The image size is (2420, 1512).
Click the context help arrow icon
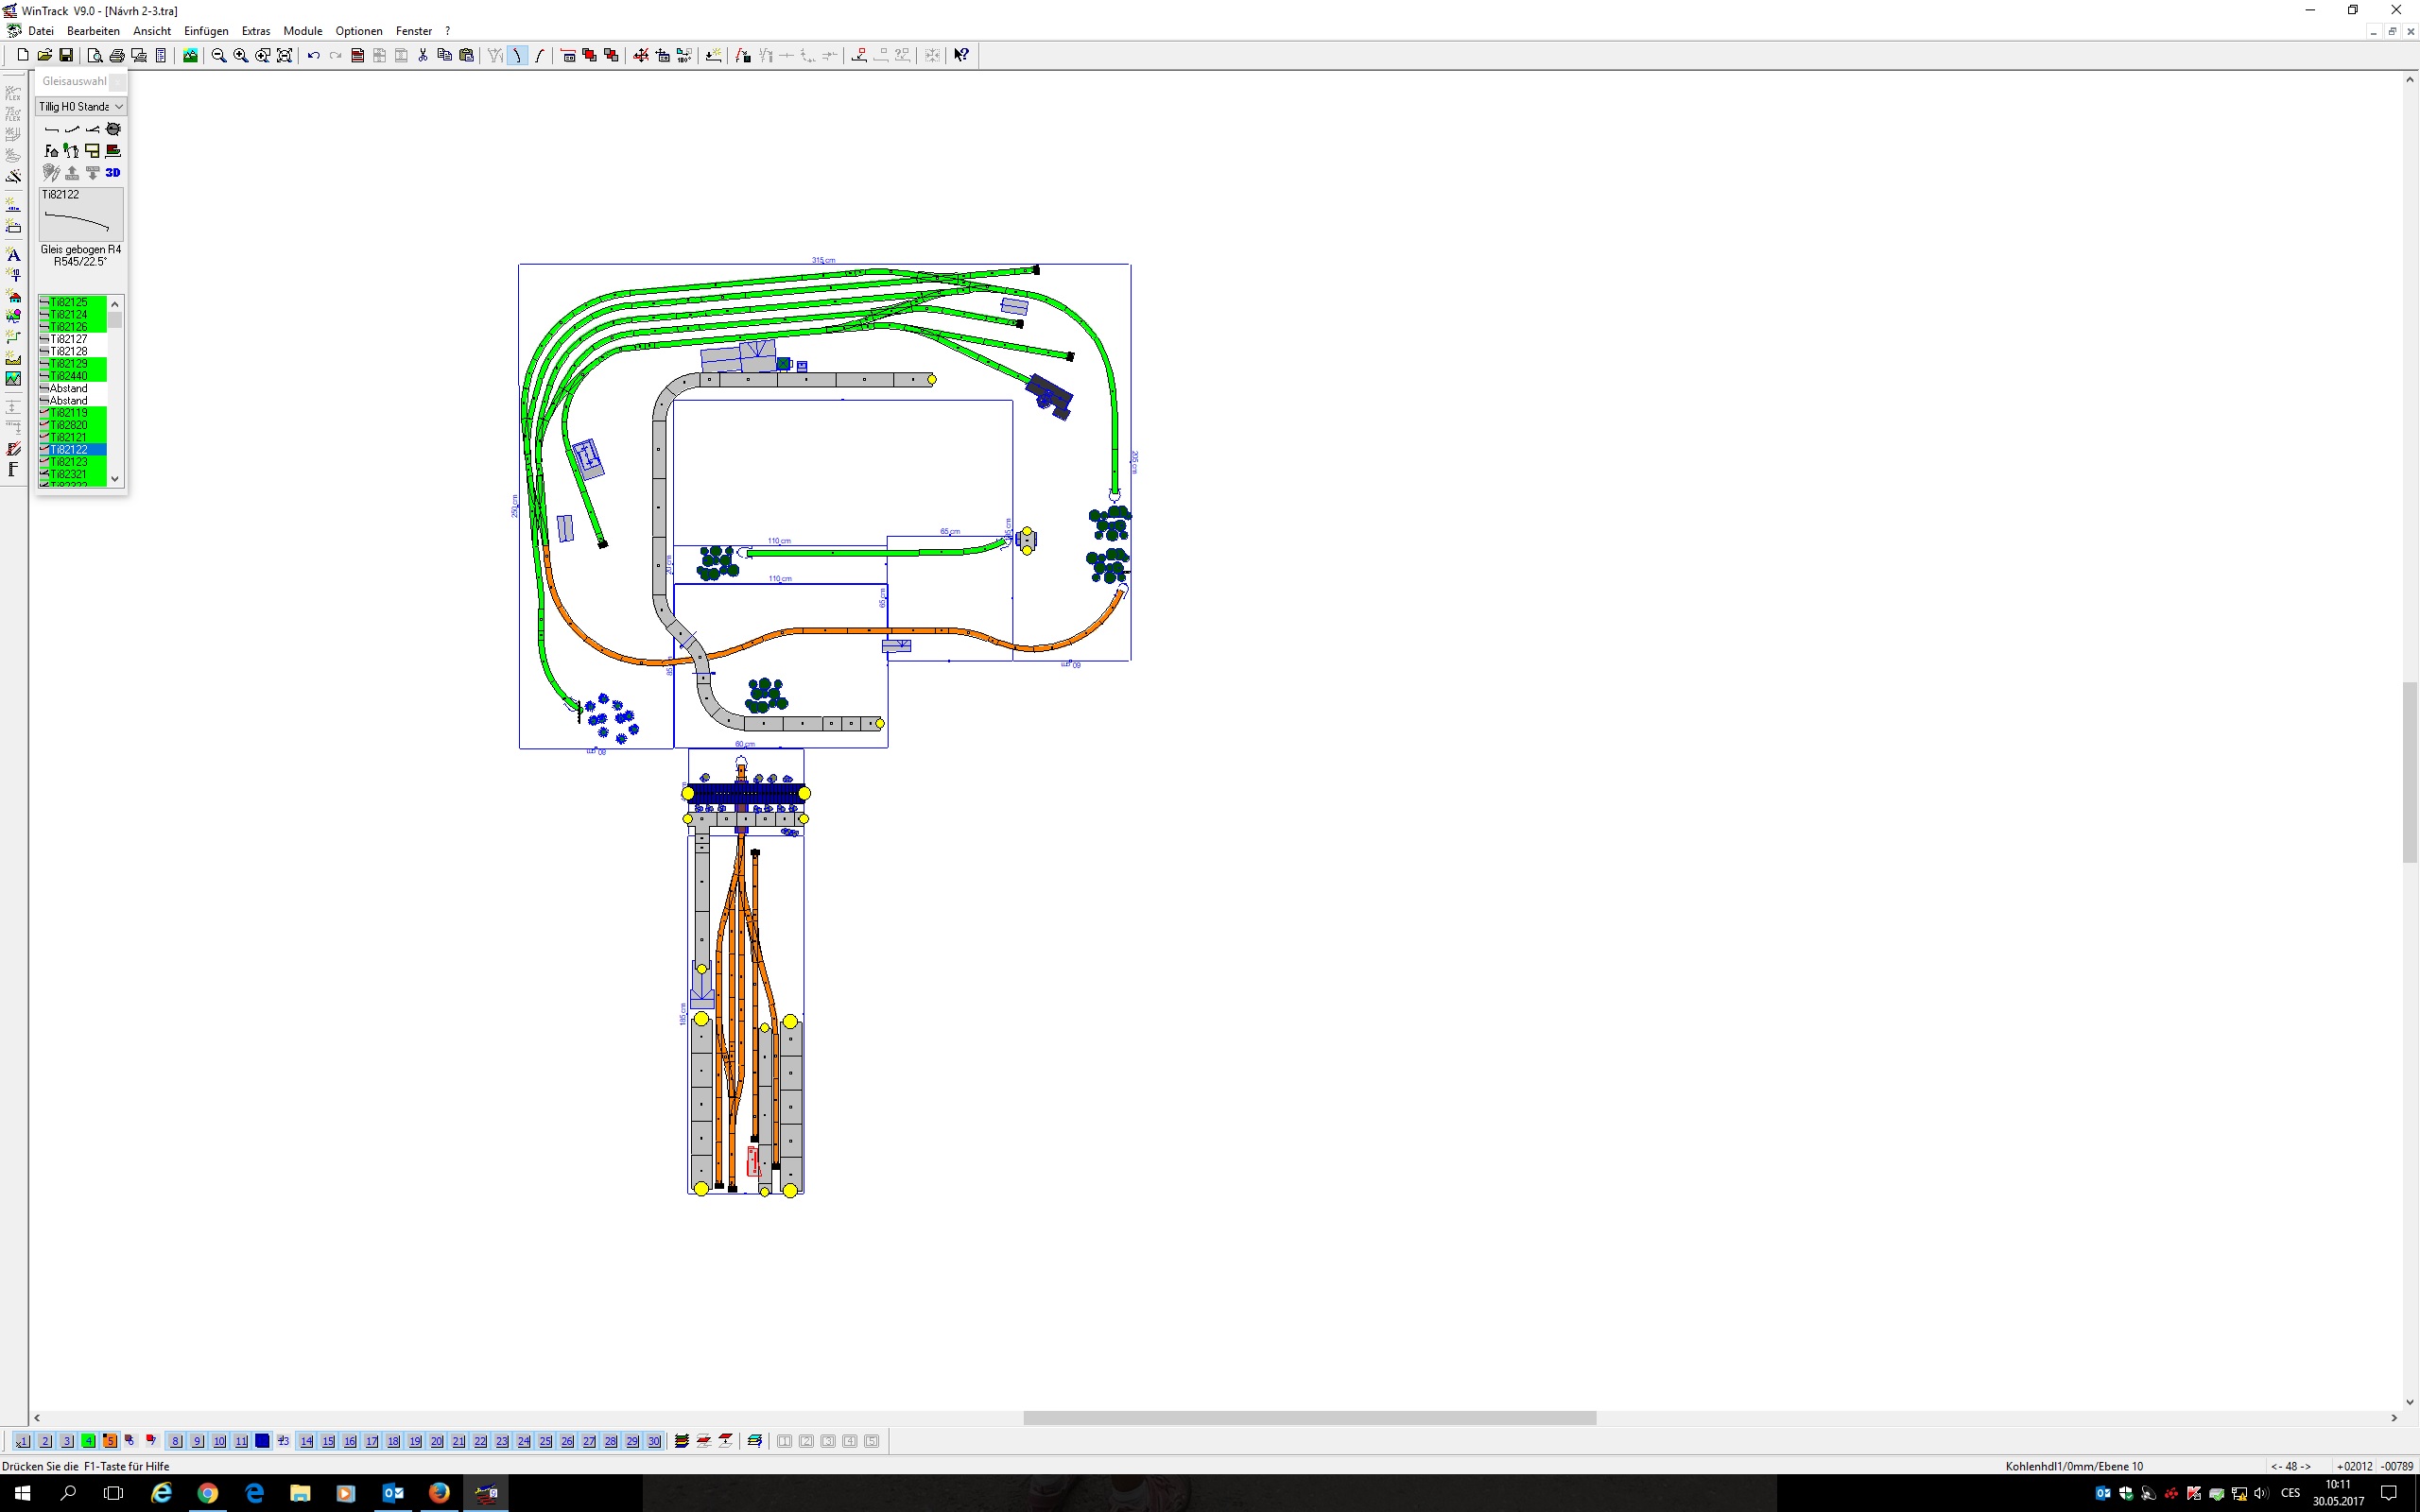(961, 55)
